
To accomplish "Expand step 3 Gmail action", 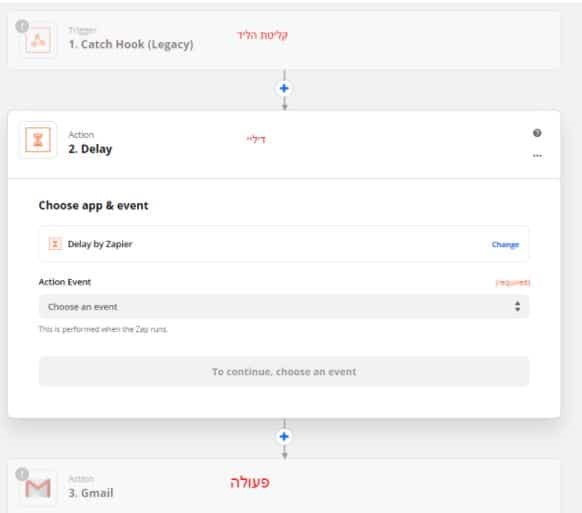I will click(284, 487).
